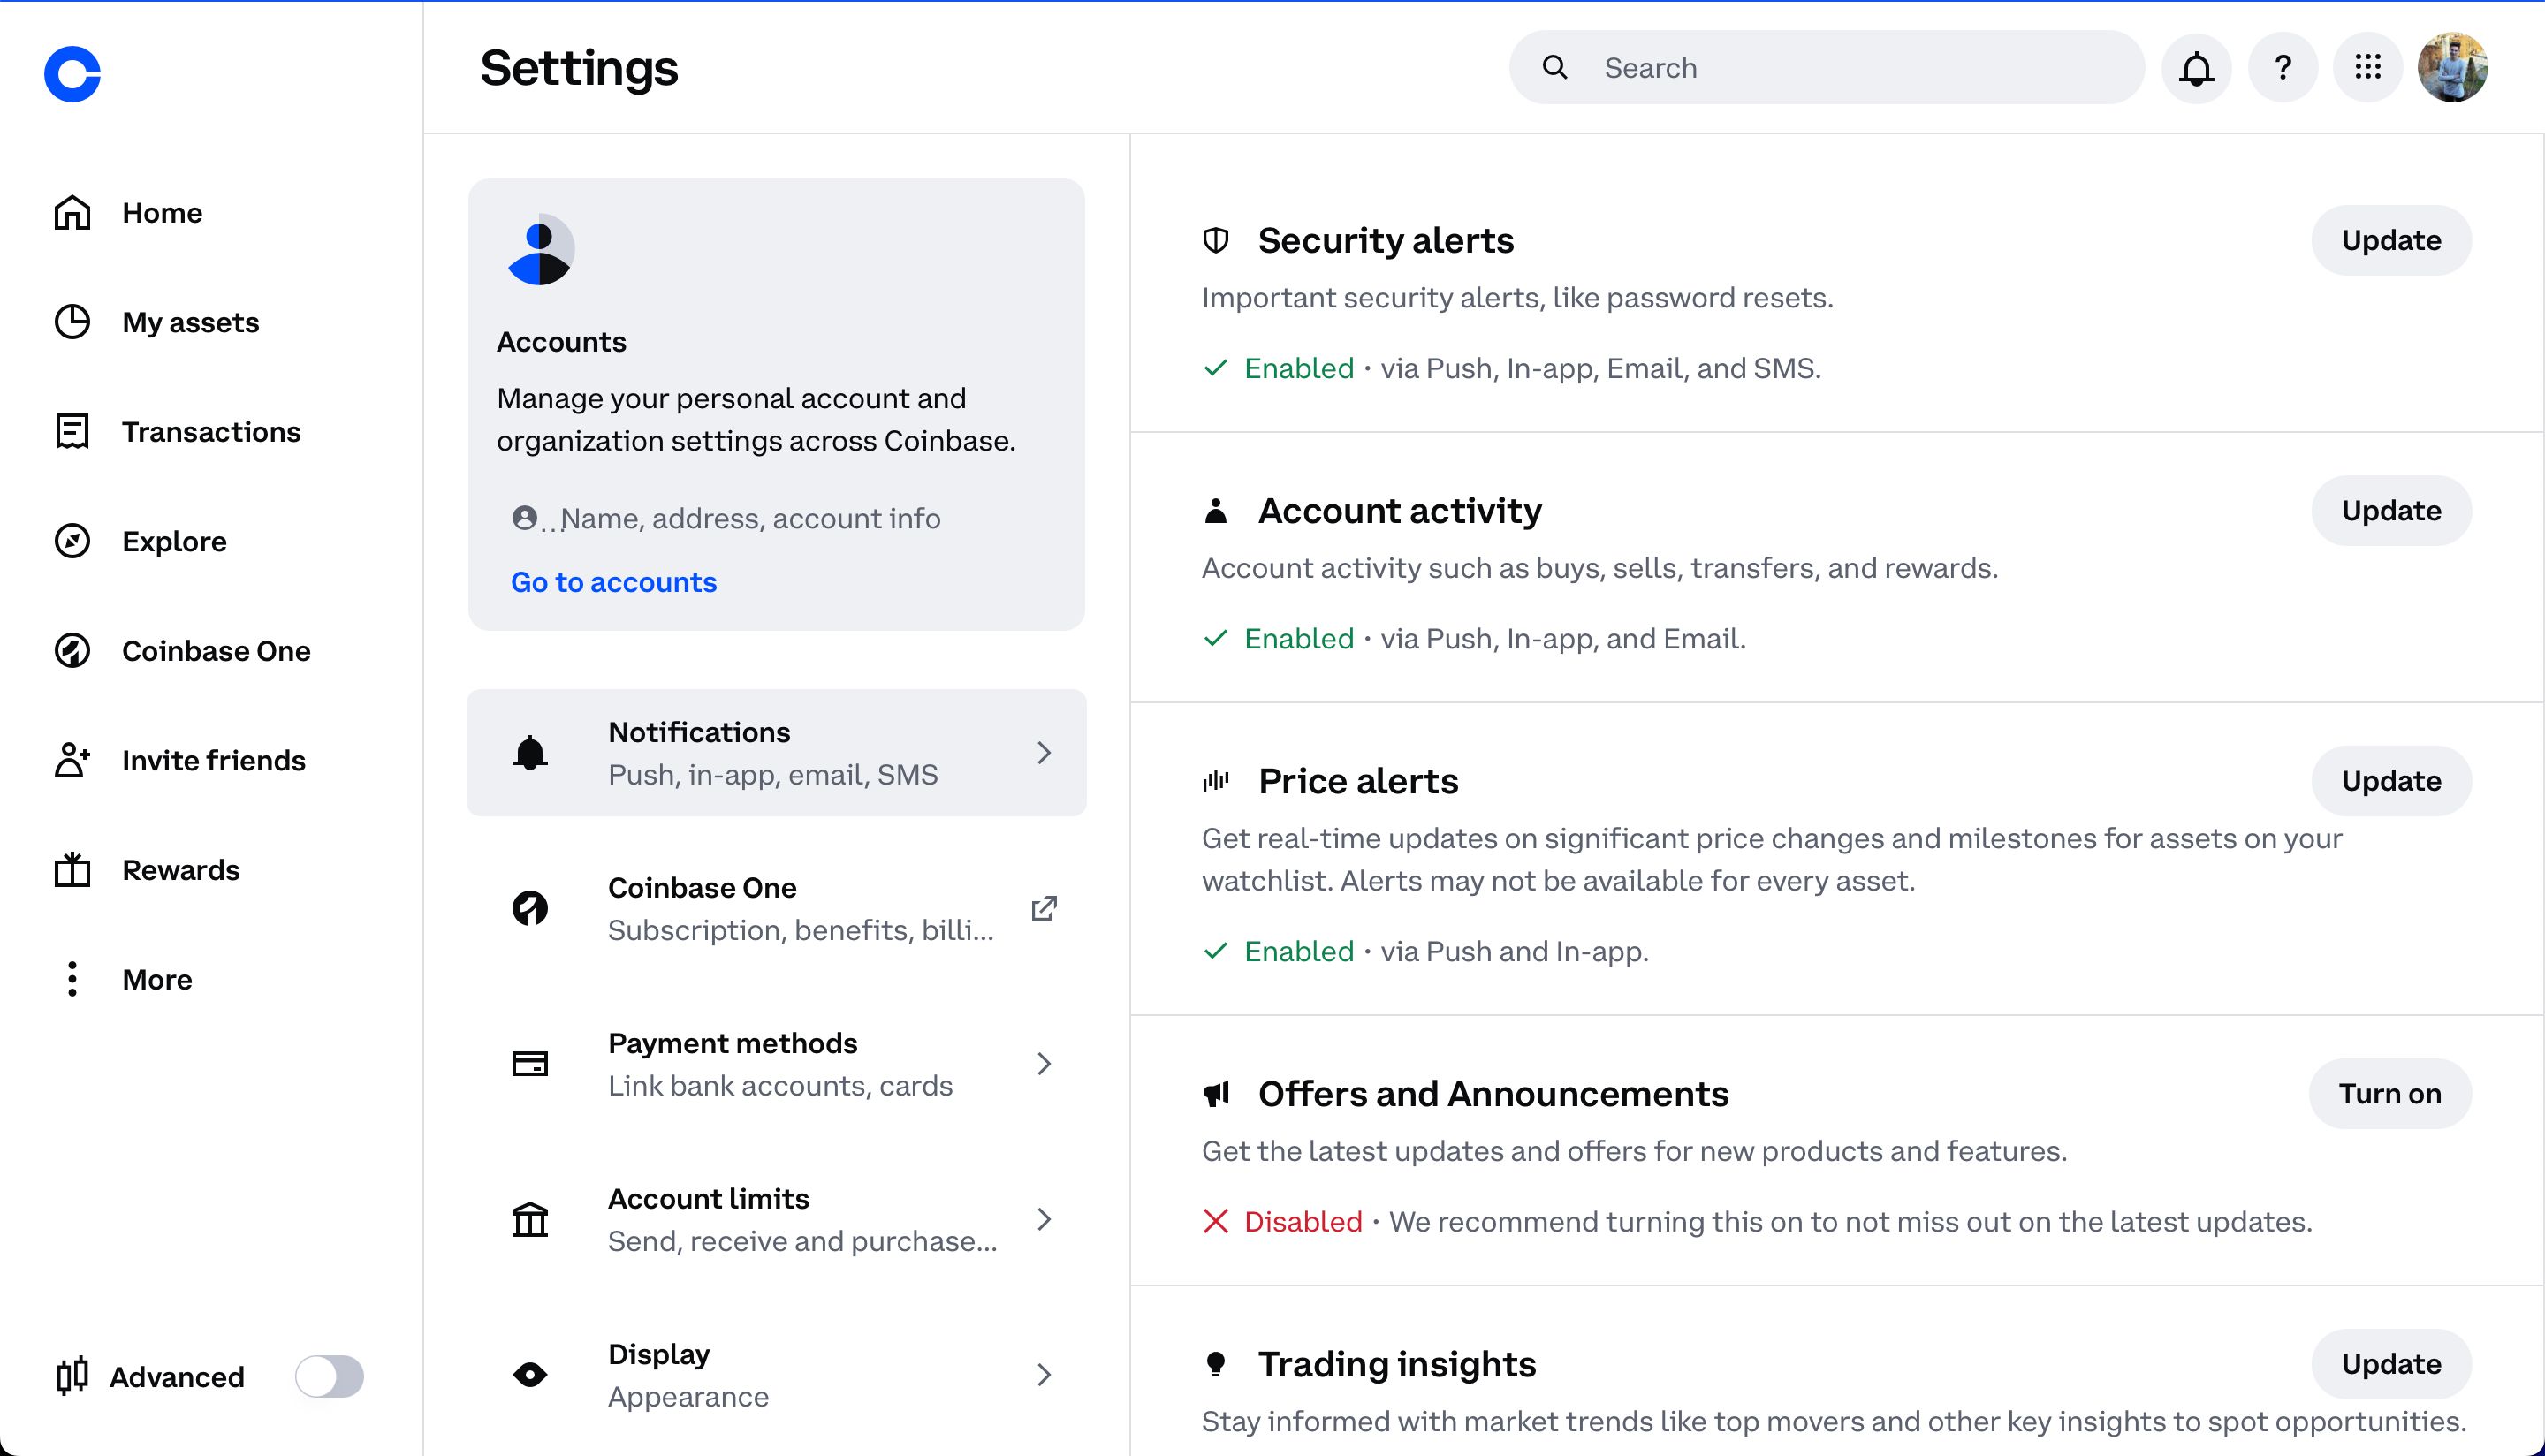This screenshot has height=1456, width=2545.
Task: Click the Accounts card avatar icon
Action: click(540, 249)
